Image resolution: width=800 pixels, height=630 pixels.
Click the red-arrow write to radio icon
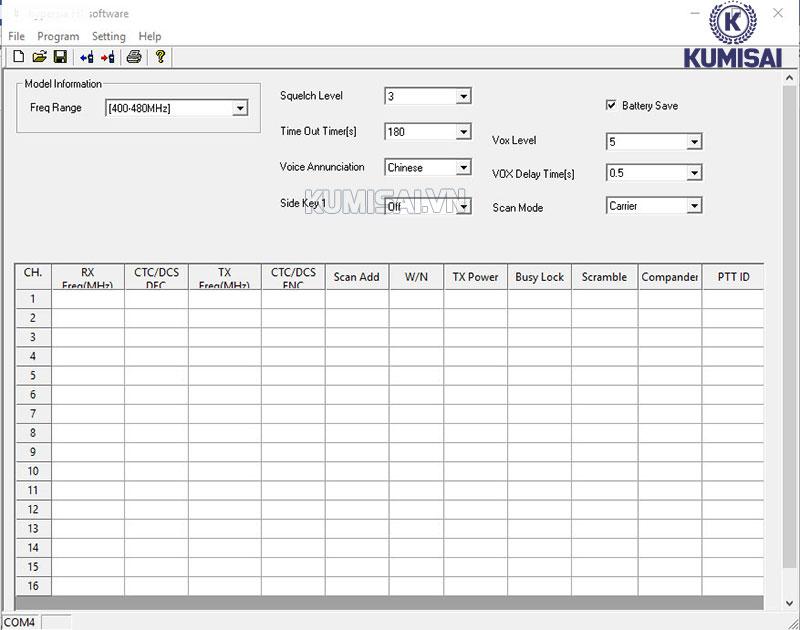[x=108, y=57]
